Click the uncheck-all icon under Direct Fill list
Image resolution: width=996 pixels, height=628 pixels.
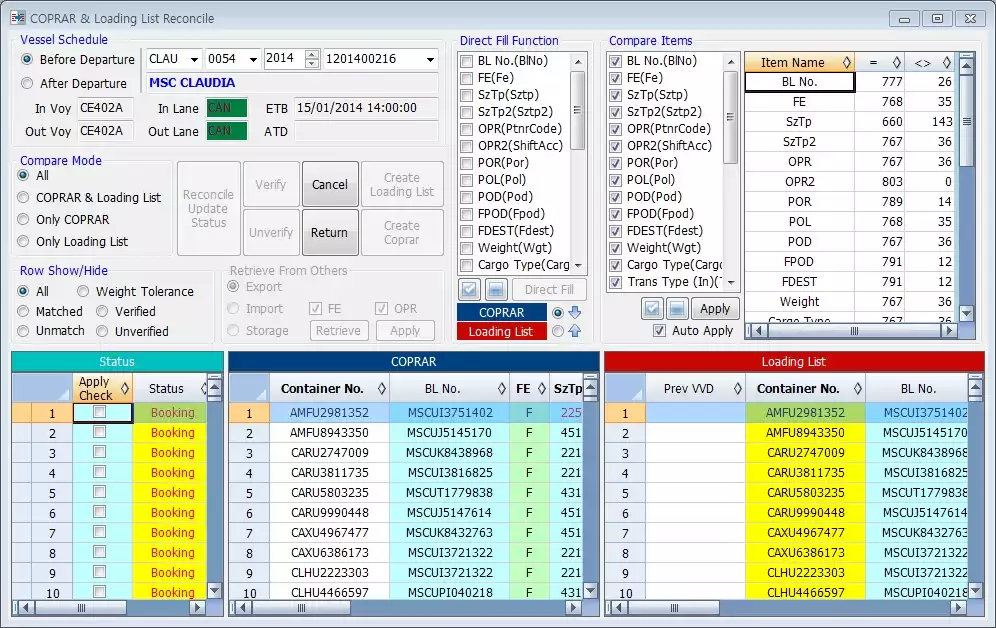click(496, 290)
